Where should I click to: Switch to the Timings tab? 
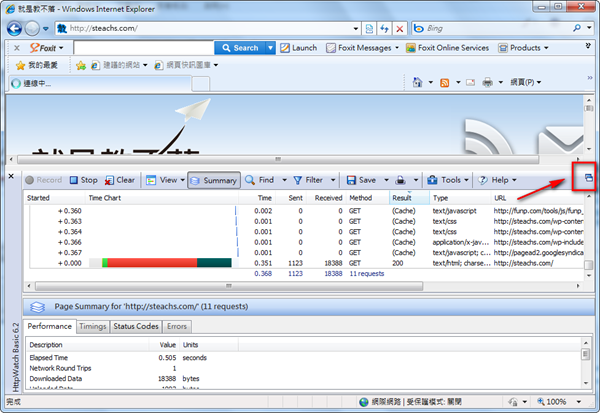click(x=91, y=326)
